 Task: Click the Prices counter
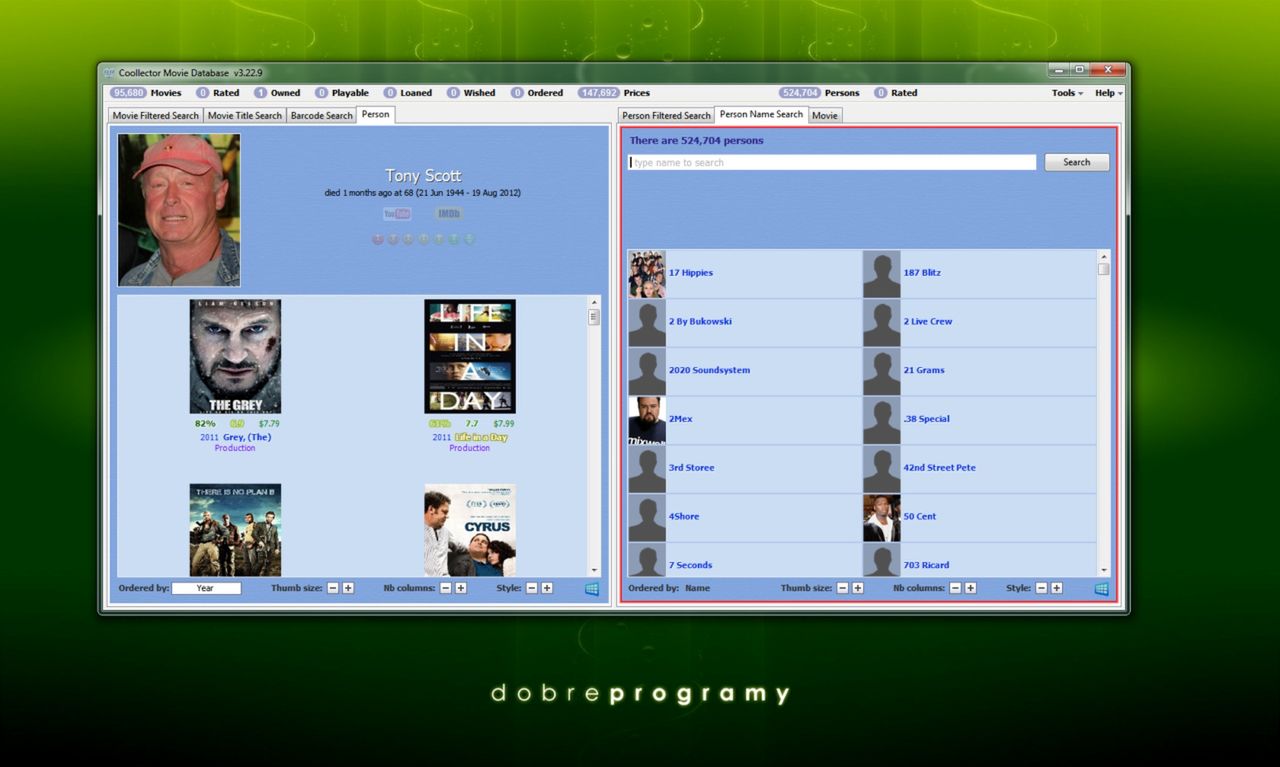tap(613, 93)
